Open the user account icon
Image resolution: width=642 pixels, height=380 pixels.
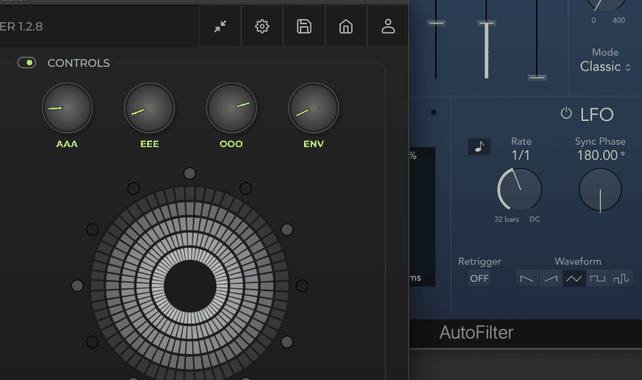pyautogui.click(x=388, y=27)
